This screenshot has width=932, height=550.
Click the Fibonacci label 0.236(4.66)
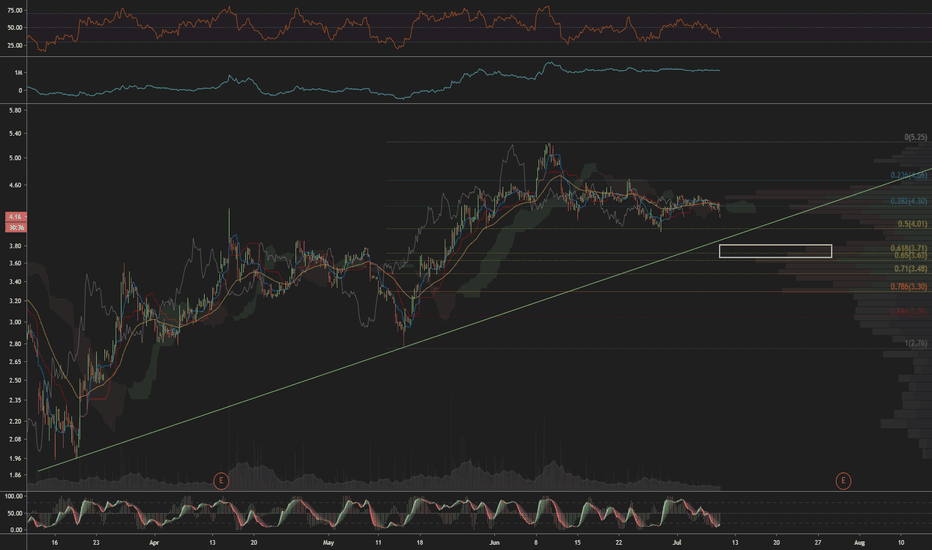[908, 175]
